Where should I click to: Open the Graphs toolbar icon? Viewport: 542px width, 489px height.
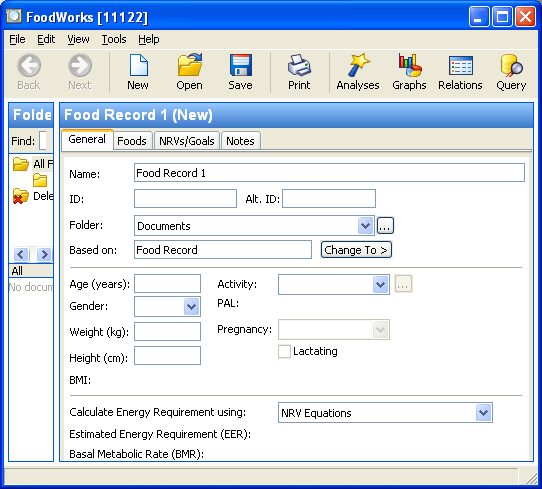[410, 65]
